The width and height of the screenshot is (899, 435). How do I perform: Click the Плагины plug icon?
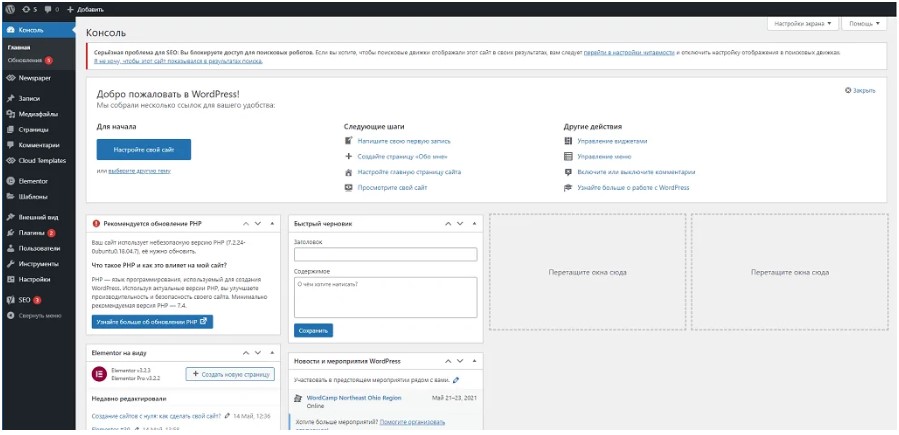coord(10,233)
